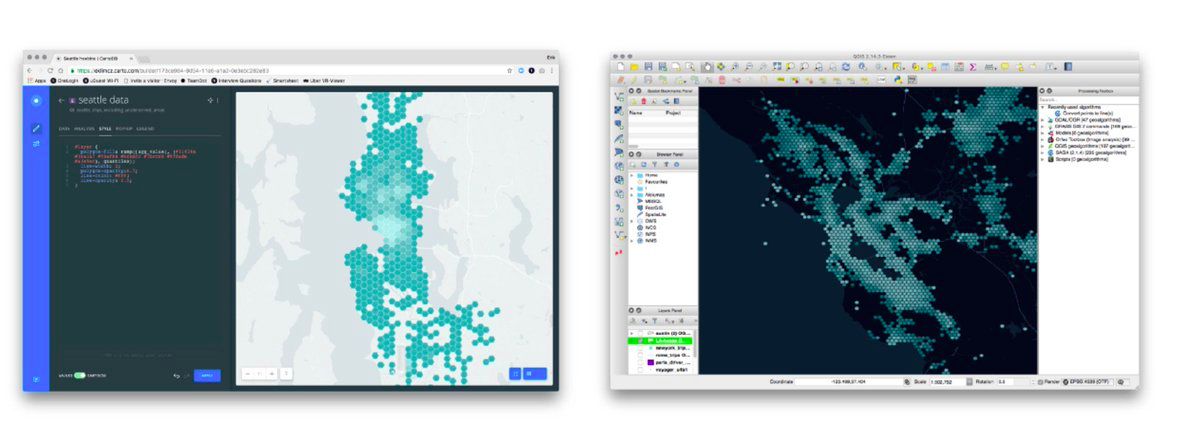Viewport: 1200px width, 423px height.
Task: Click the Save project icon in QGIS toolbar
Action: pyautogui.click(x=648, y=66)
